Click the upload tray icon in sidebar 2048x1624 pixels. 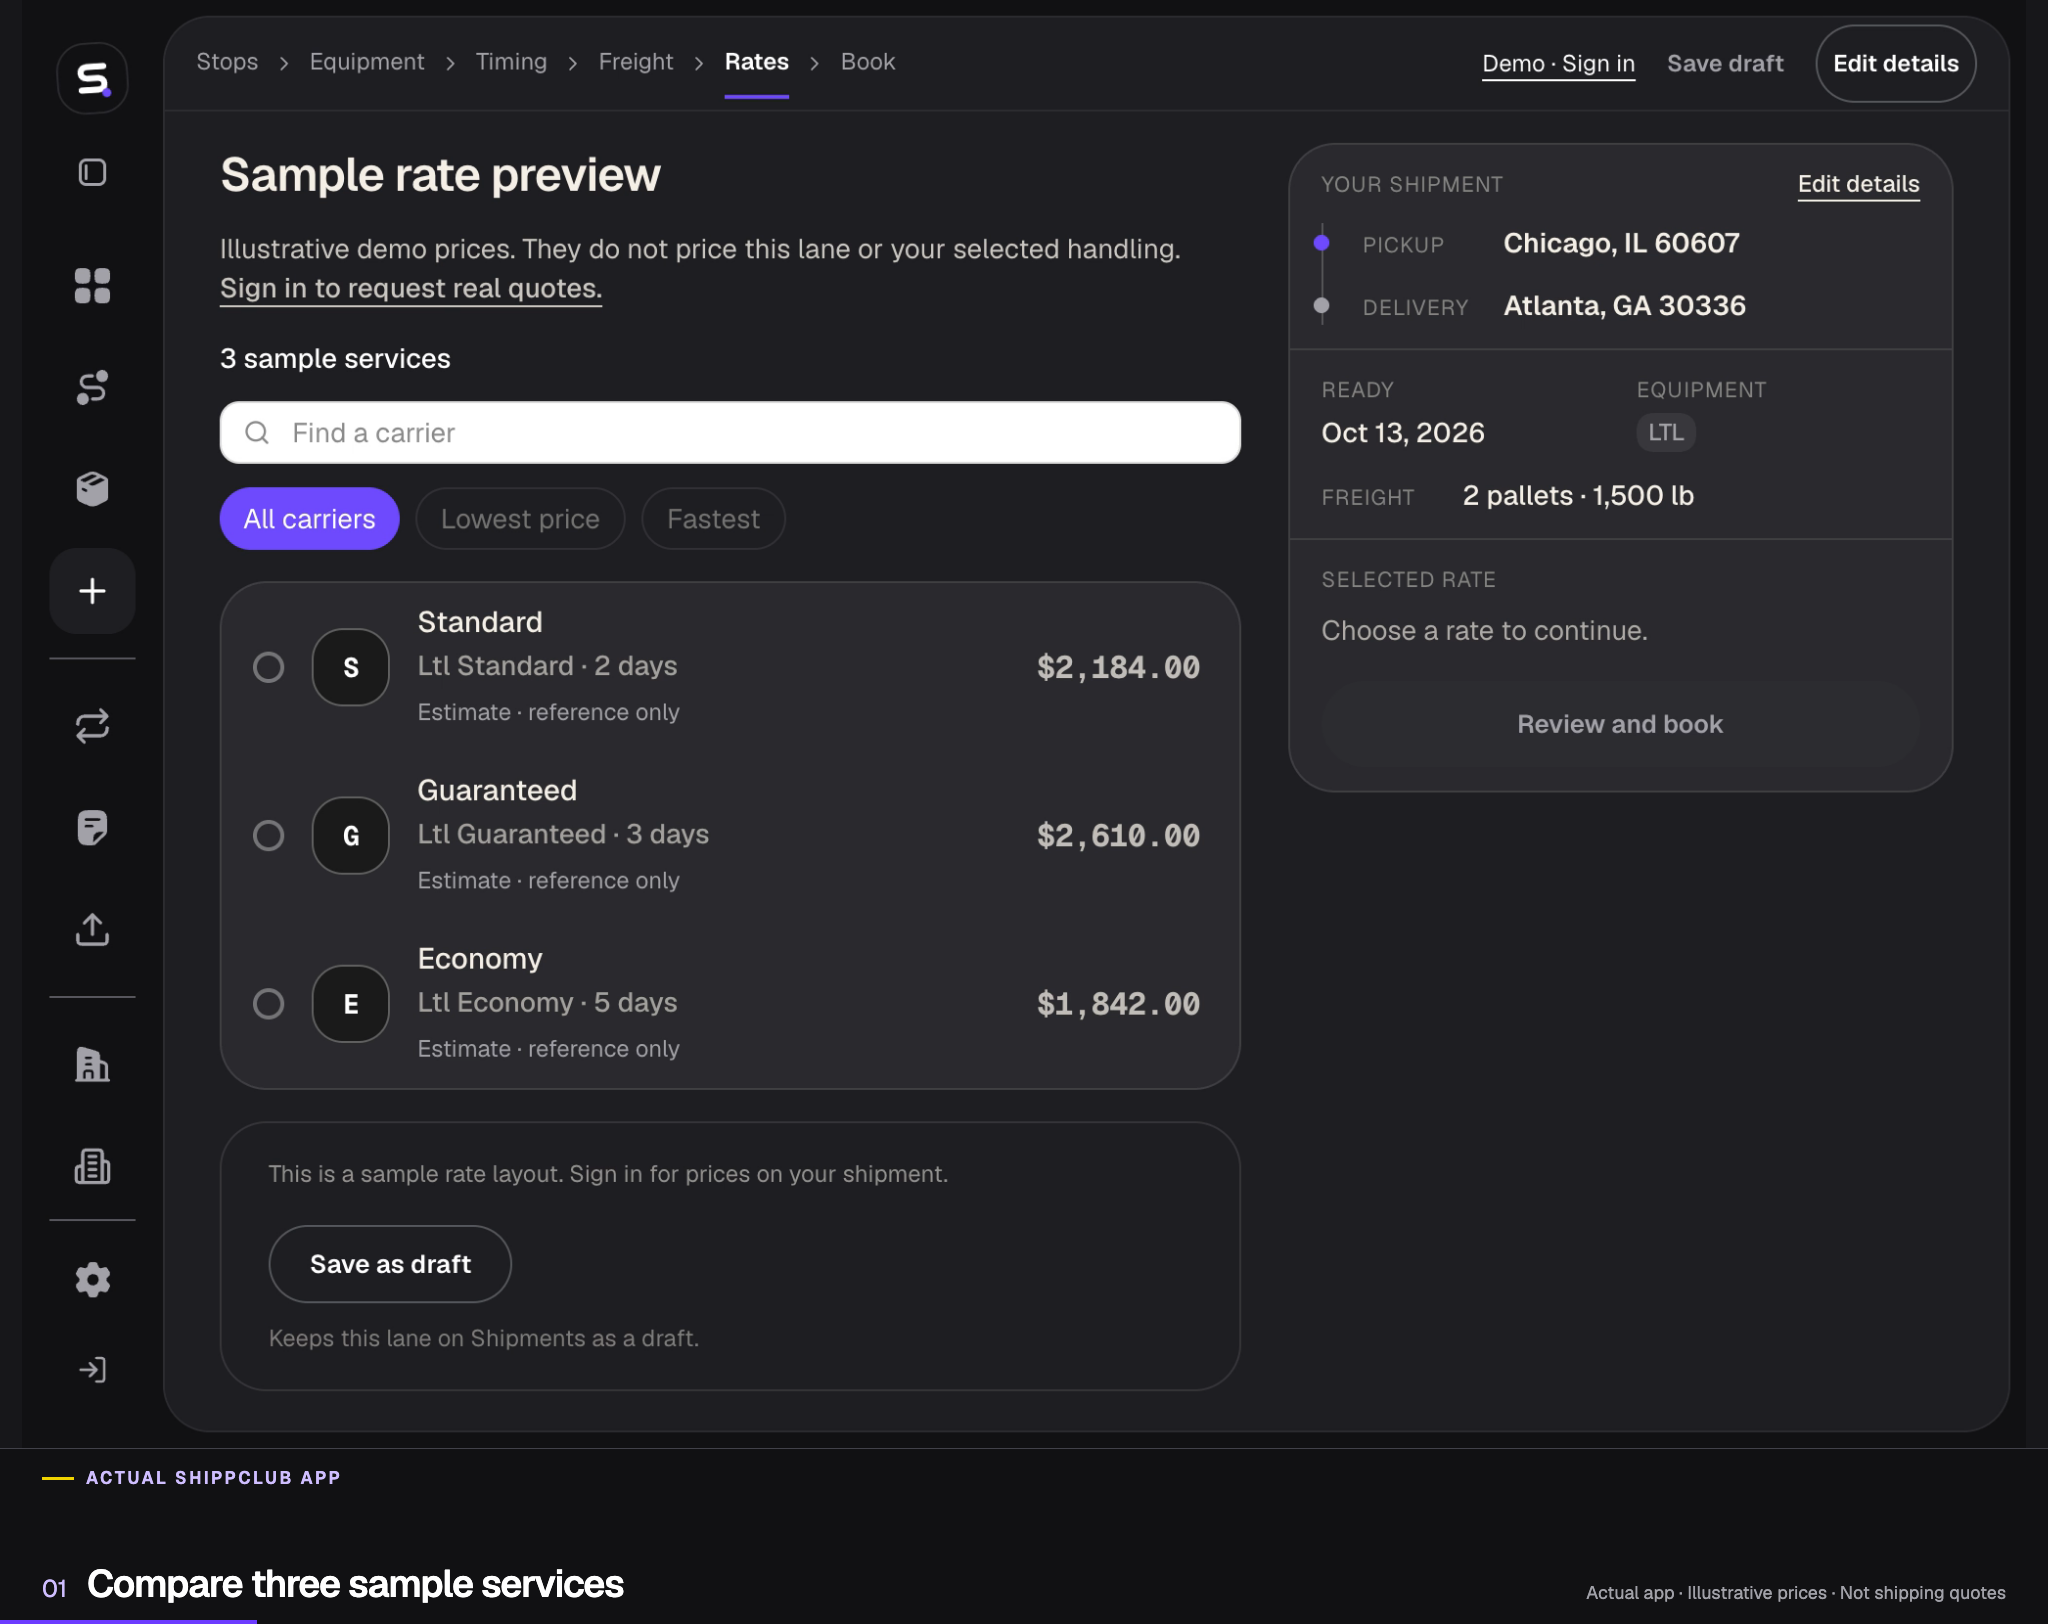coord(92,929)
